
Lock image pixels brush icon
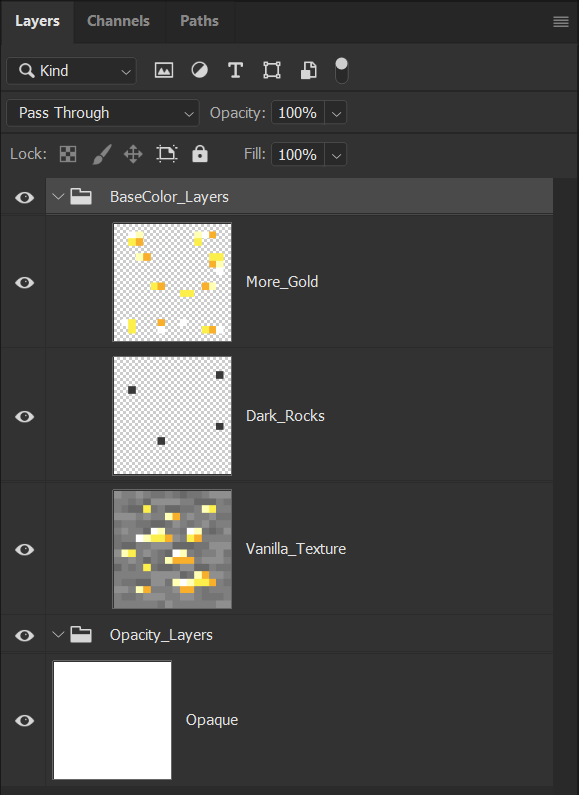click(x=101, y=154)
